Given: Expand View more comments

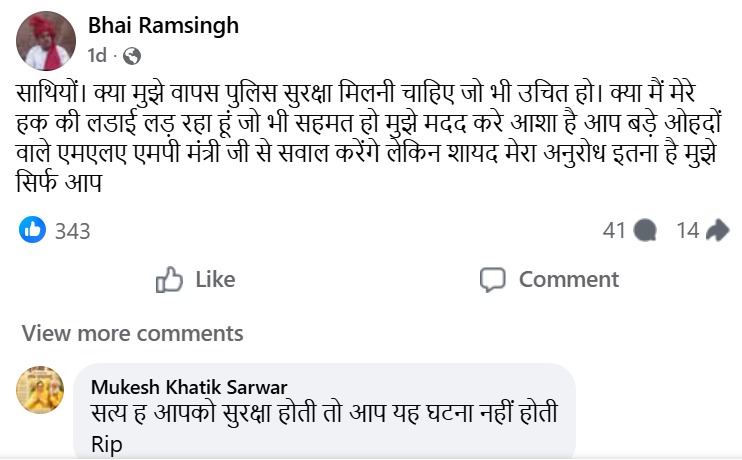Looking at the screenshot, I should 132,334.
